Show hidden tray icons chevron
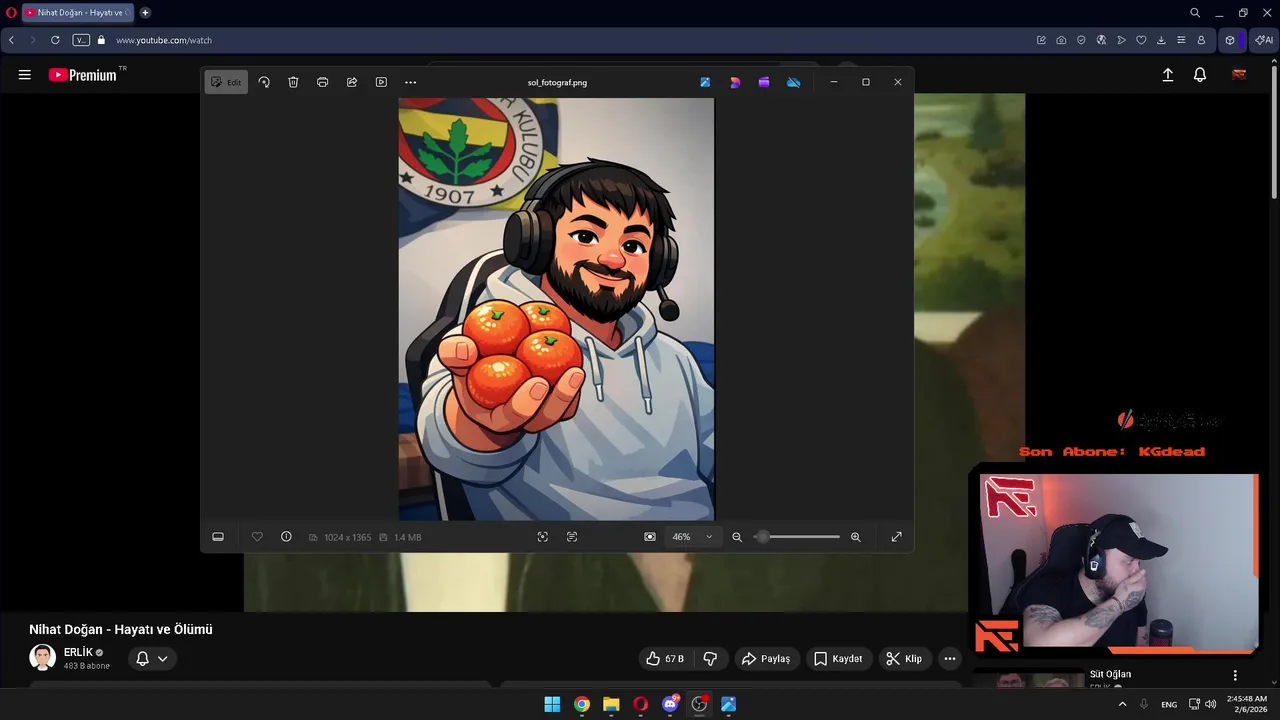 pyautogui.click(x=1122, y=704)
